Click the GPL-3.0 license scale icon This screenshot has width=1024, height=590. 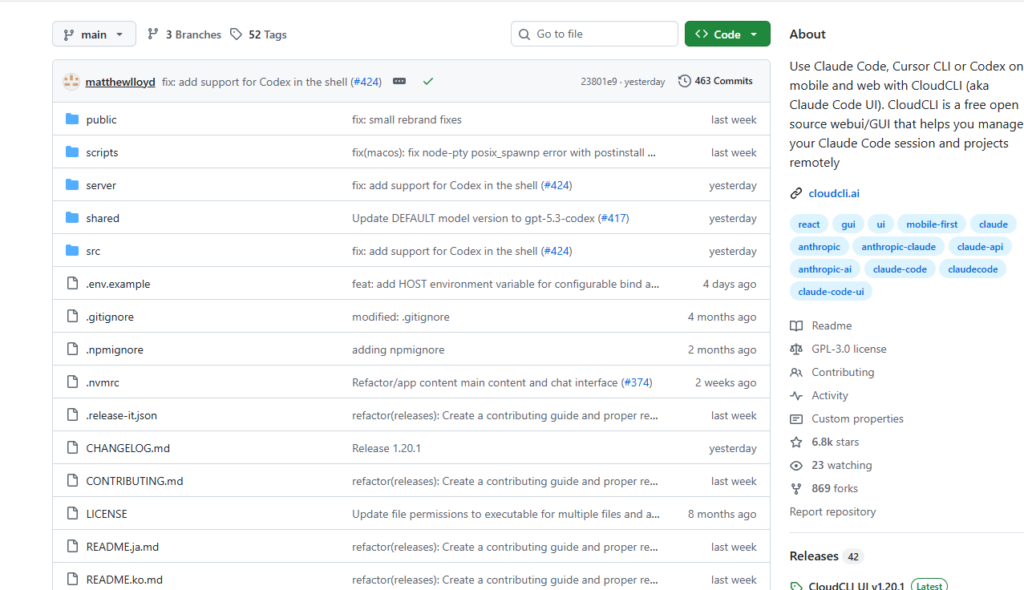[796, 350]
